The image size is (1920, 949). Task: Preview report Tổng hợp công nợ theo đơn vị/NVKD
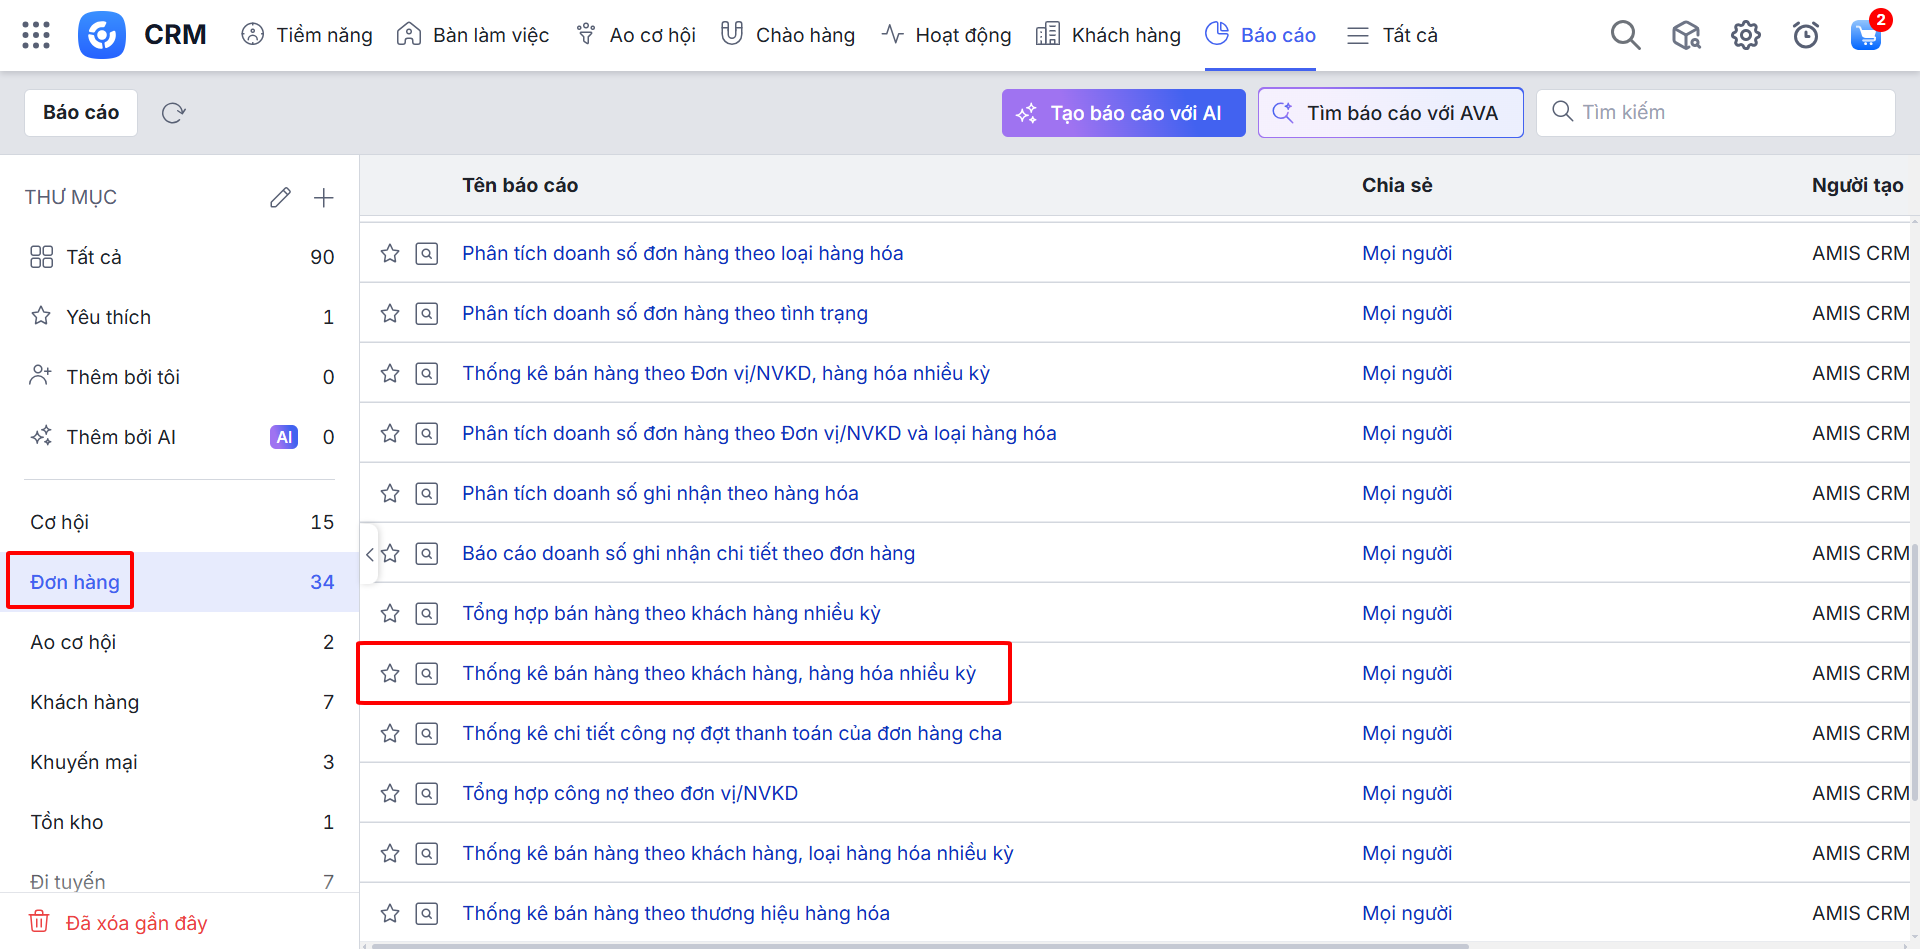click(x=427, y=794)
